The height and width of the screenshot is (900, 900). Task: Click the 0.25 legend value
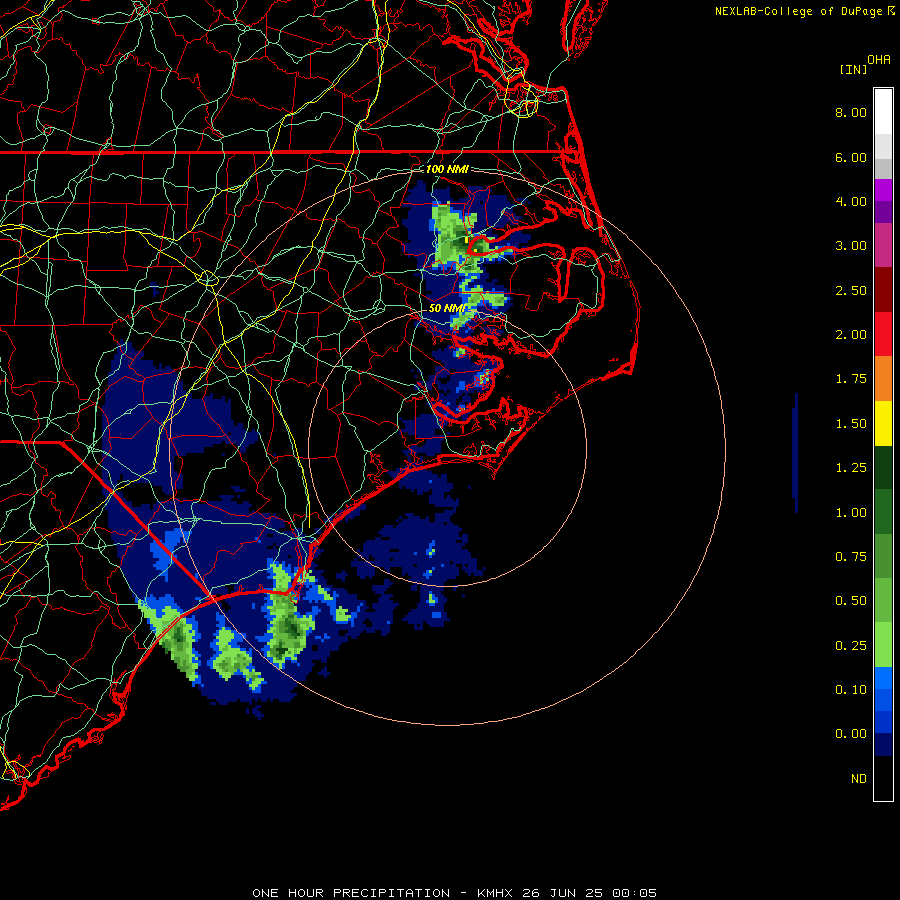pos(851,646)
